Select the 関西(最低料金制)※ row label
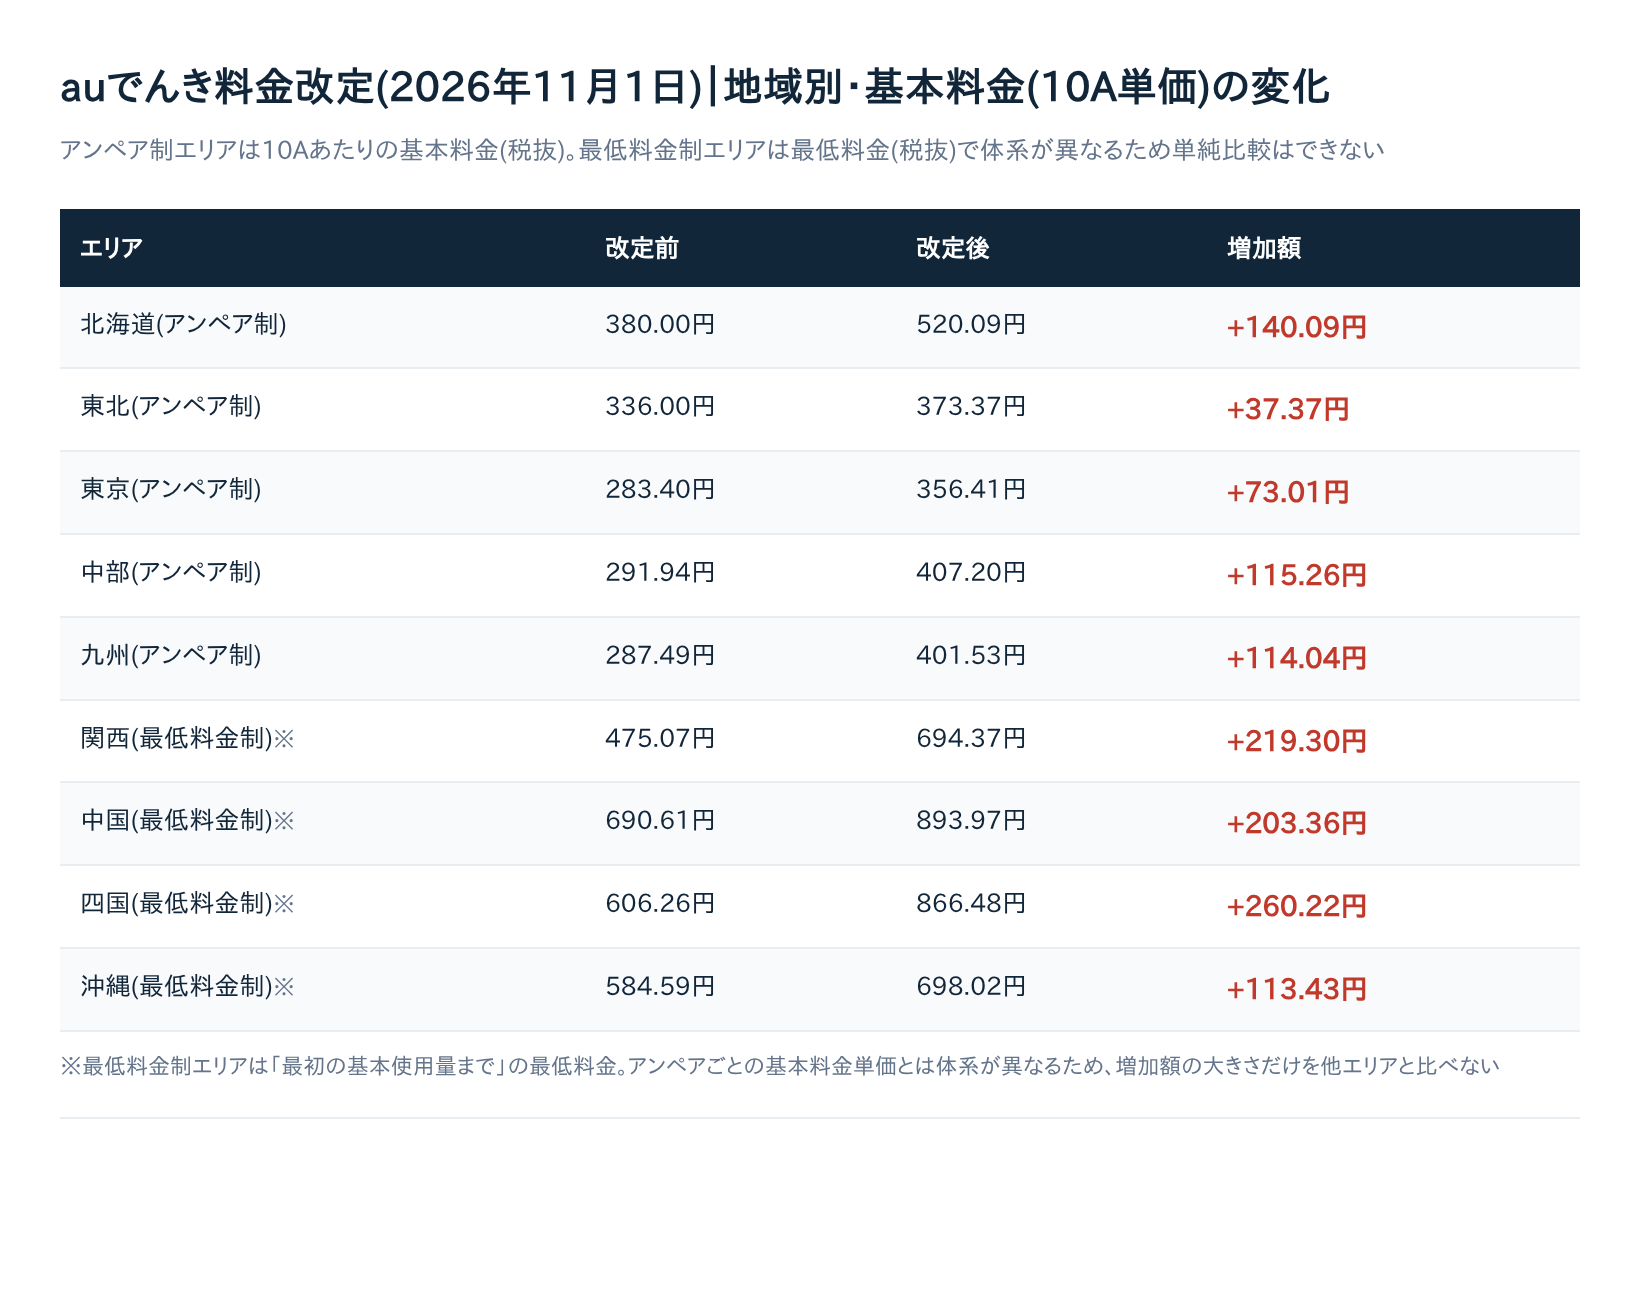The width and height of the screenshot is (1640, 1306). click(188, 738)
